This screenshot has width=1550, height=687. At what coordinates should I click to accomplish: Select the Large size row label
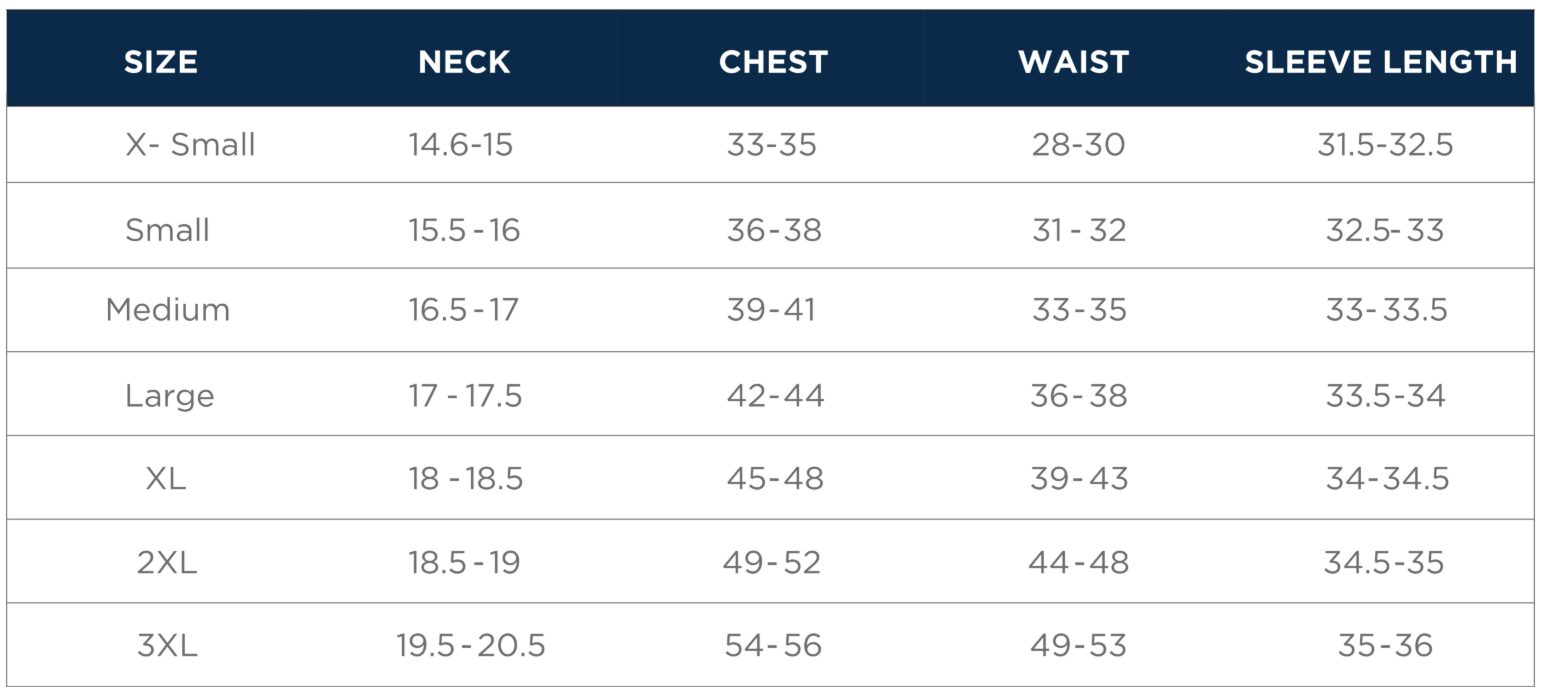(169, 396)
